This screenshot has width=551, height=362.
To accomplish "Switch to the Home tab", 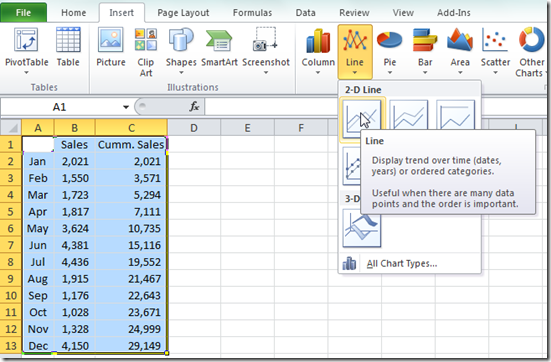I will tap(73, 13).
